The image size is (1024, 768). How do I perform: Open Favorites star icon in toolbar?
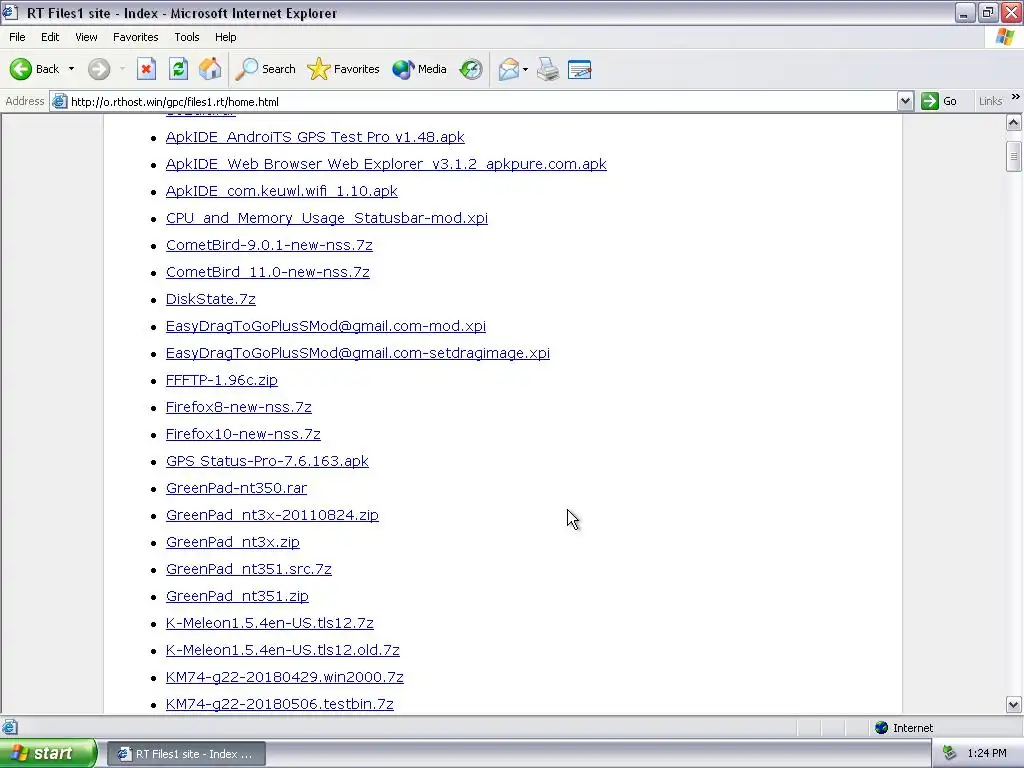click(x=319, y=69)
